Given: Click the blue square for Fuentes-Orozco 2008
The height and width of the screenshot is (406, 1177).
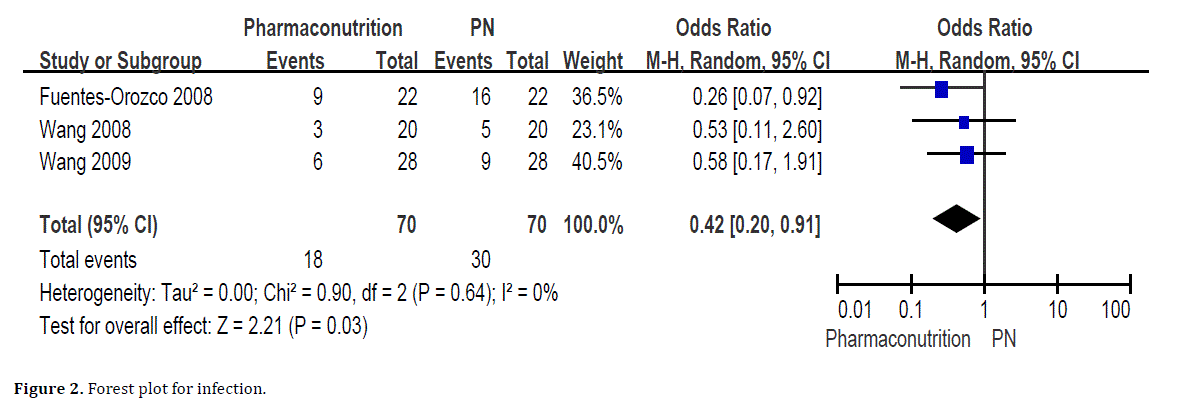Looking at the screenshot, I should (x=941, y=89).
